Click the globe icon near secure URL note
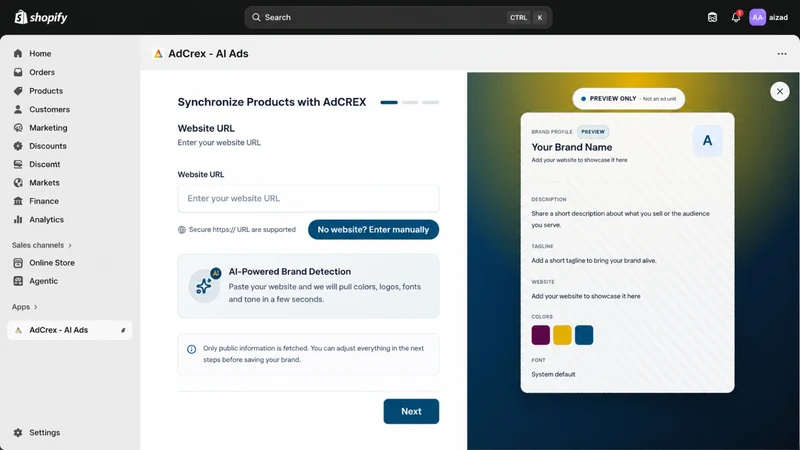 [x=182, y=230]
